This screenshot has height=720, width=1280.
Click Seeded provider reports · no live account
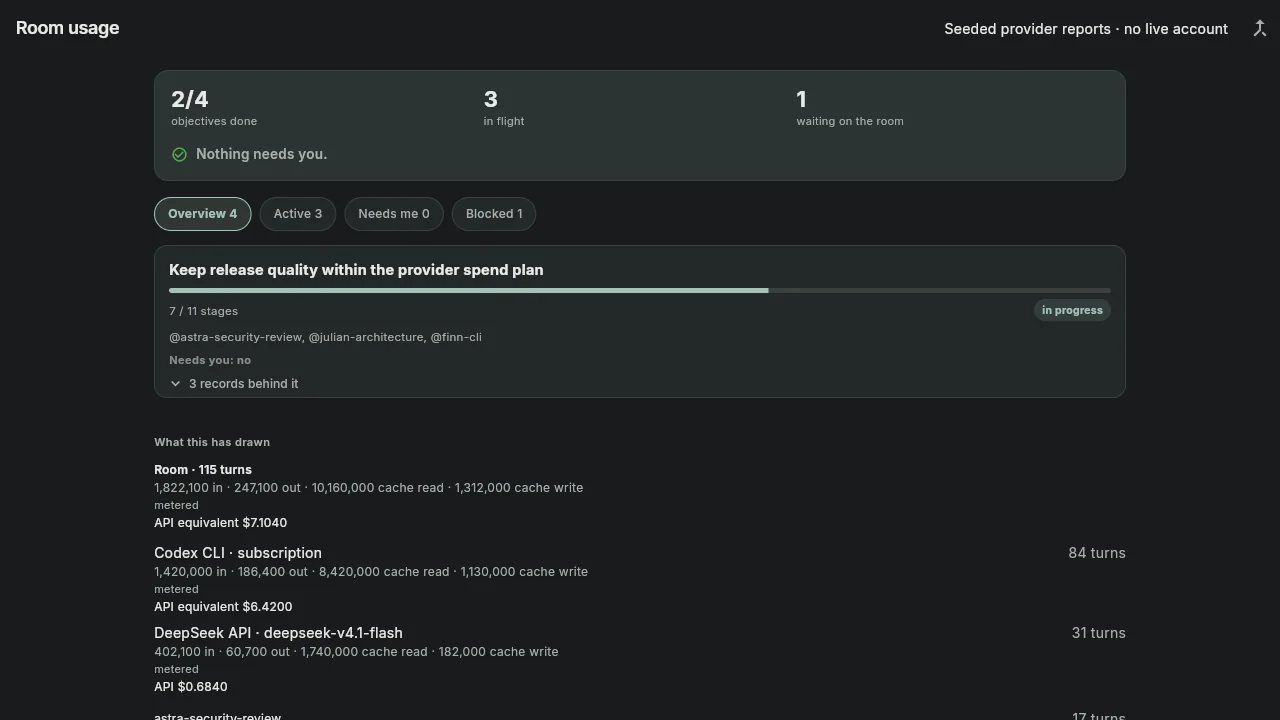(x=1086, y=29)
